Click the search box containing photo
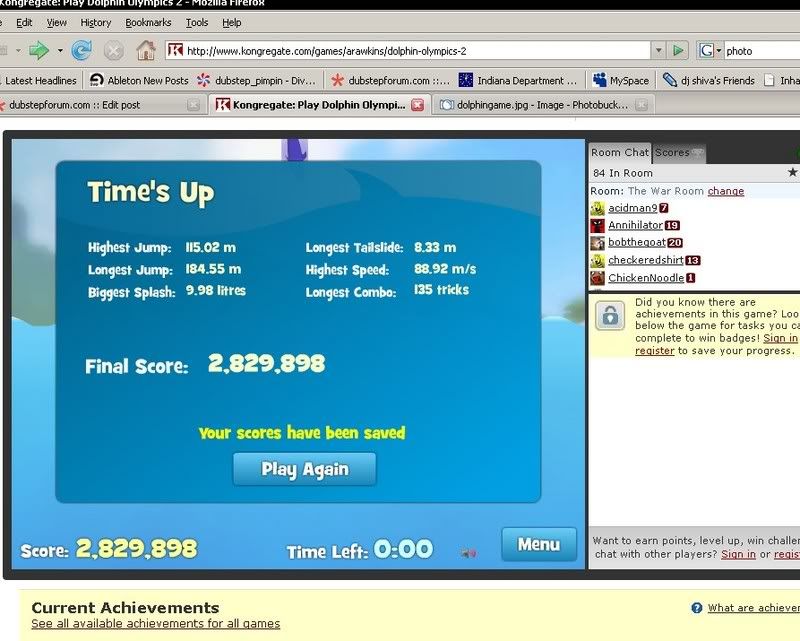This screenshot has width=800, height=641. pyautogui.click(x=762, y=51)
